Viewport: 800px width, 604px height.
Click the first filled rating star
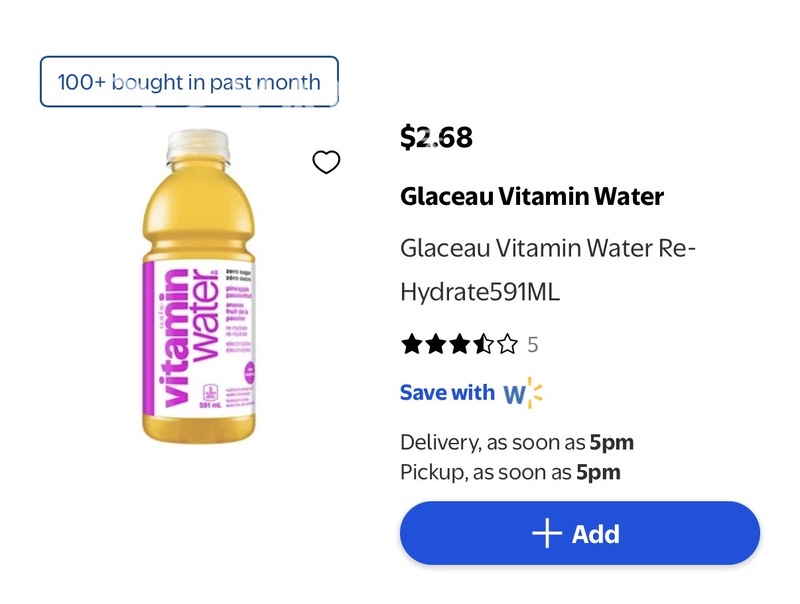point(411,345)
